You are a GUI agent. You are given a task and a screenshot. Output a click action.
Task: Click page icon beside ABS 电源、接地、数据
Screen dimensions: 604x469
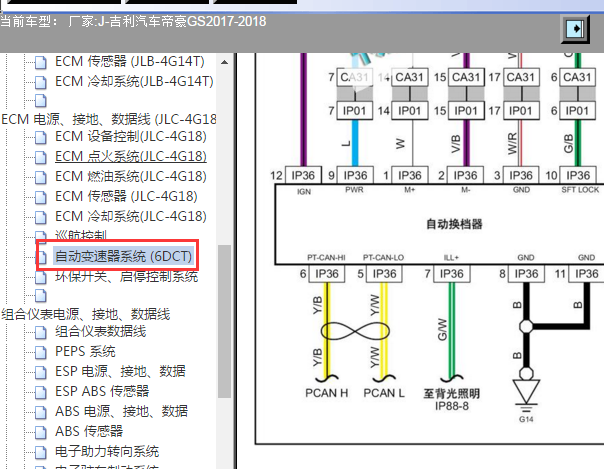coord(40,412)
